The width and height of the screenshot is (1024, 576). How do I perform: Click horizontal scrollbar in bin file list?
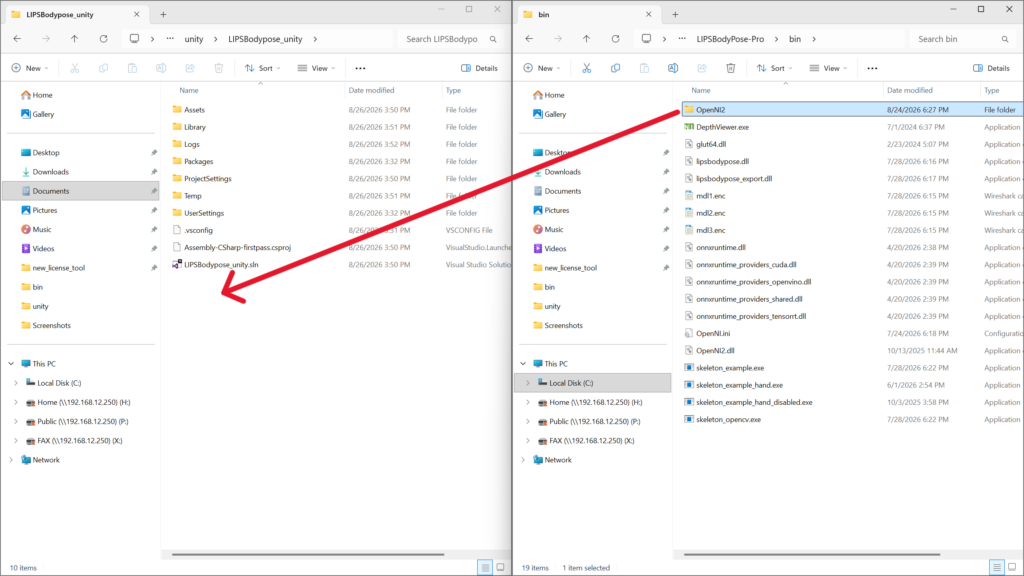coord(812,554)
